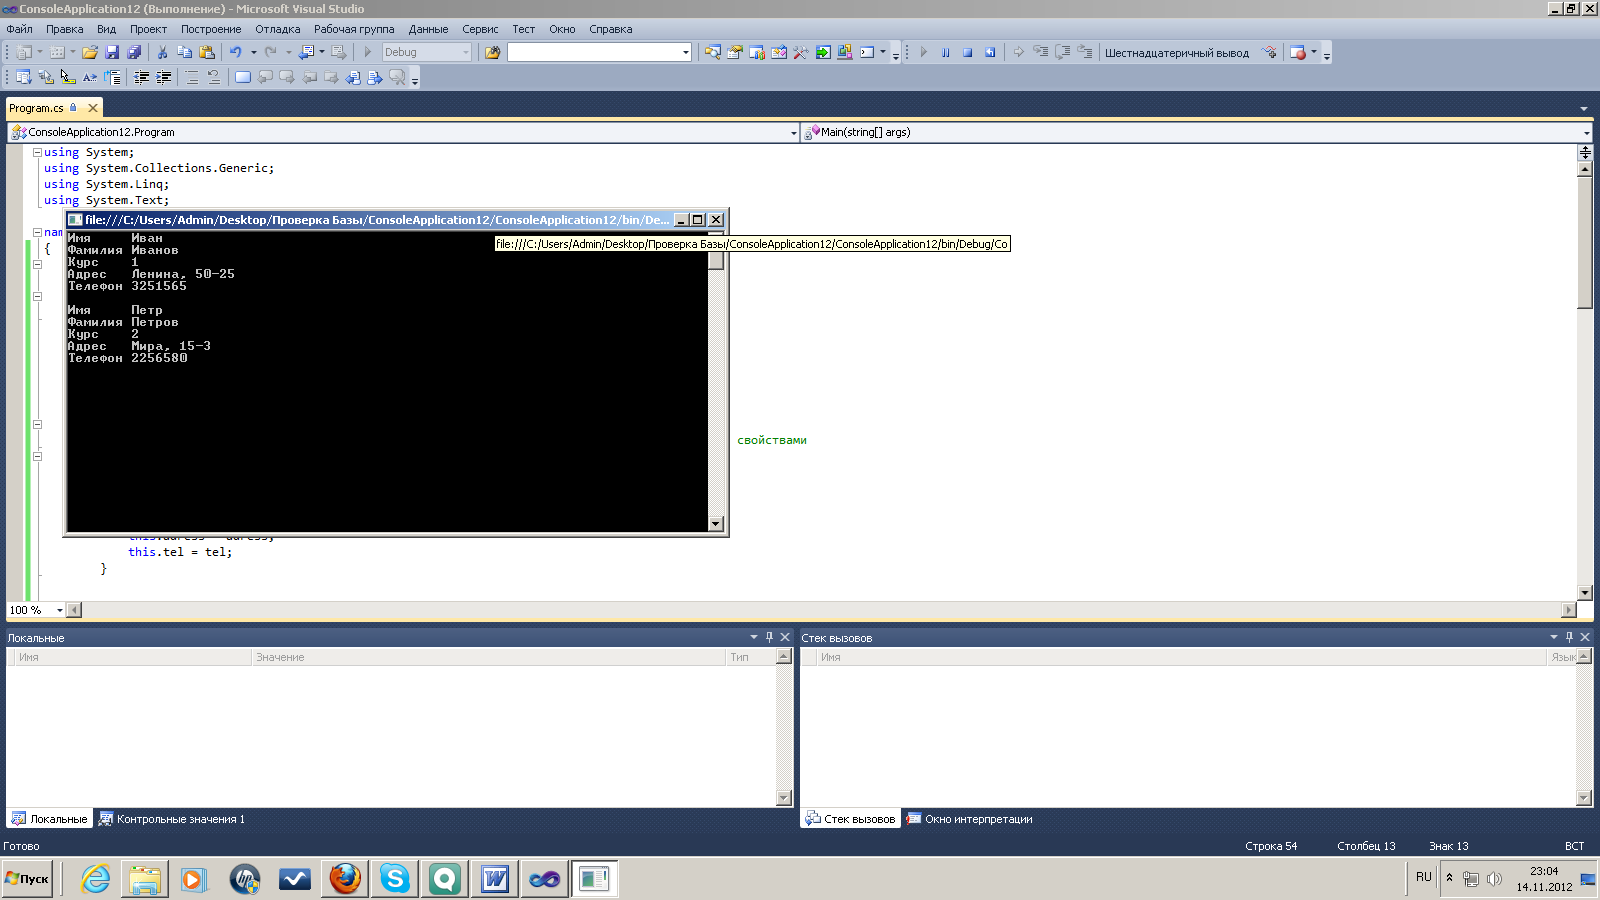The width and height of the screenshot is (1600, 900).
Task: Pause debugging with Break All icon
Action: [x=945, y=53]
